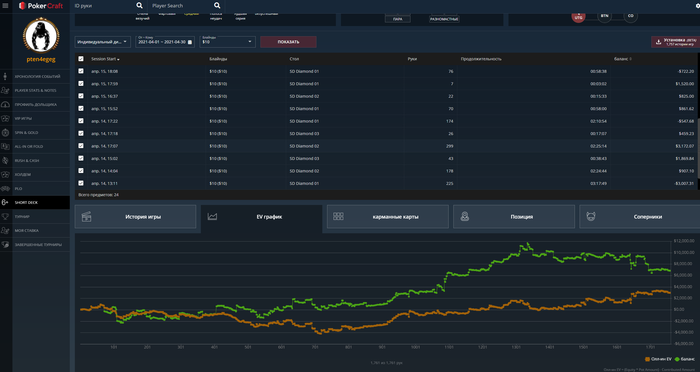700x372 pixels.
Task: Click the PokerCraft logo
Action: (x=41, y=6)
